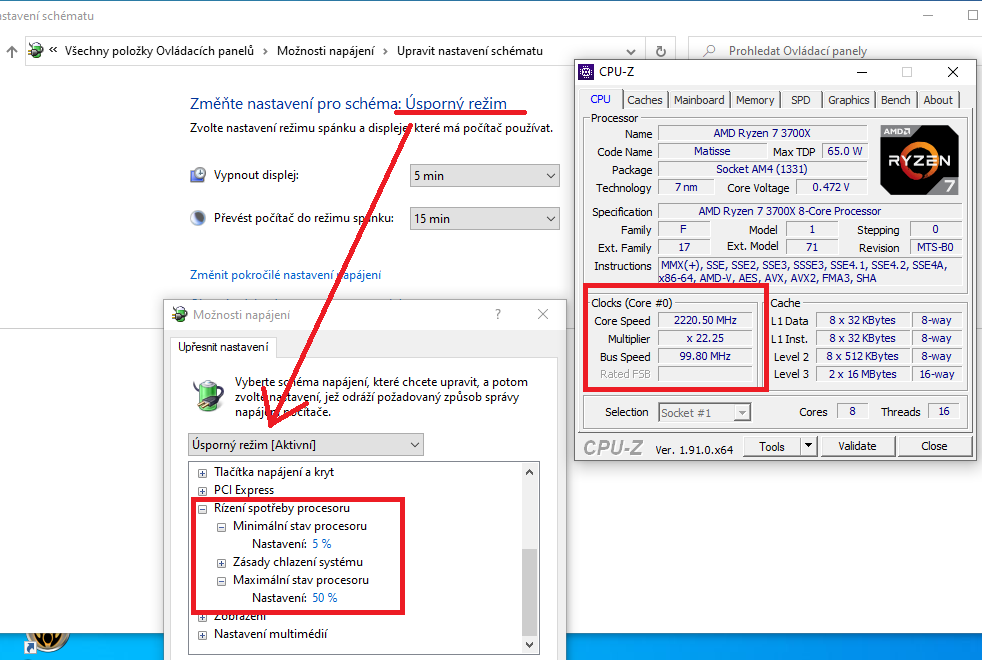Open the Vypnout displej 5 min dropdown
The image size is (982, 660).
[485, 175]
